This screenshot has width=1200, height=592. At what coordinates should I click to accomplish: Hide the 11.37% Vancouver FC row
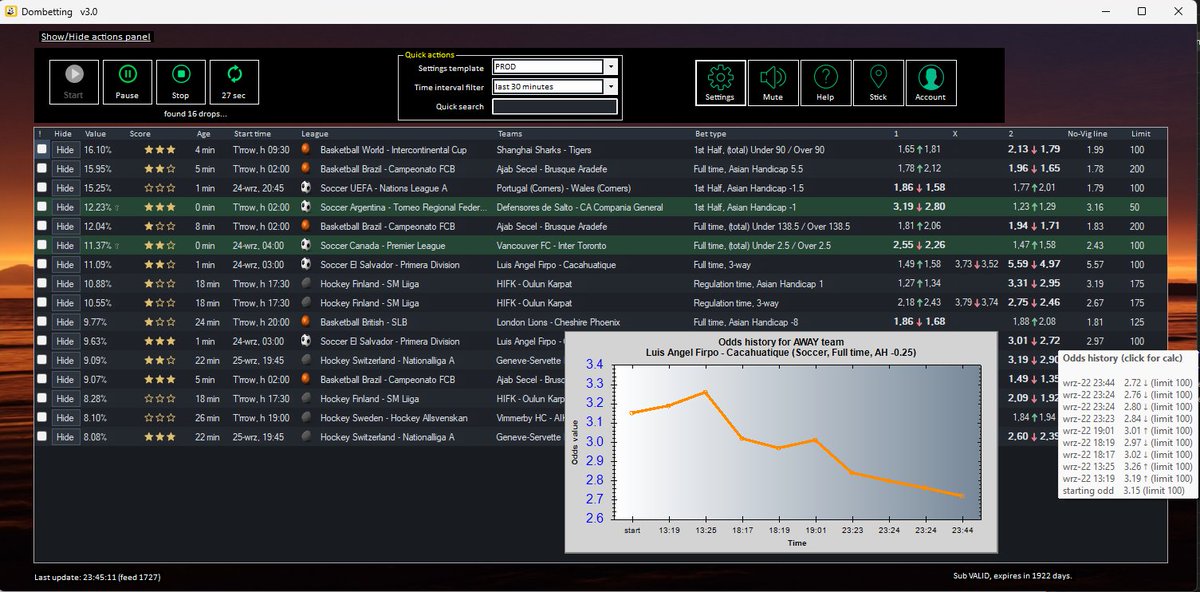click(65, 245)
